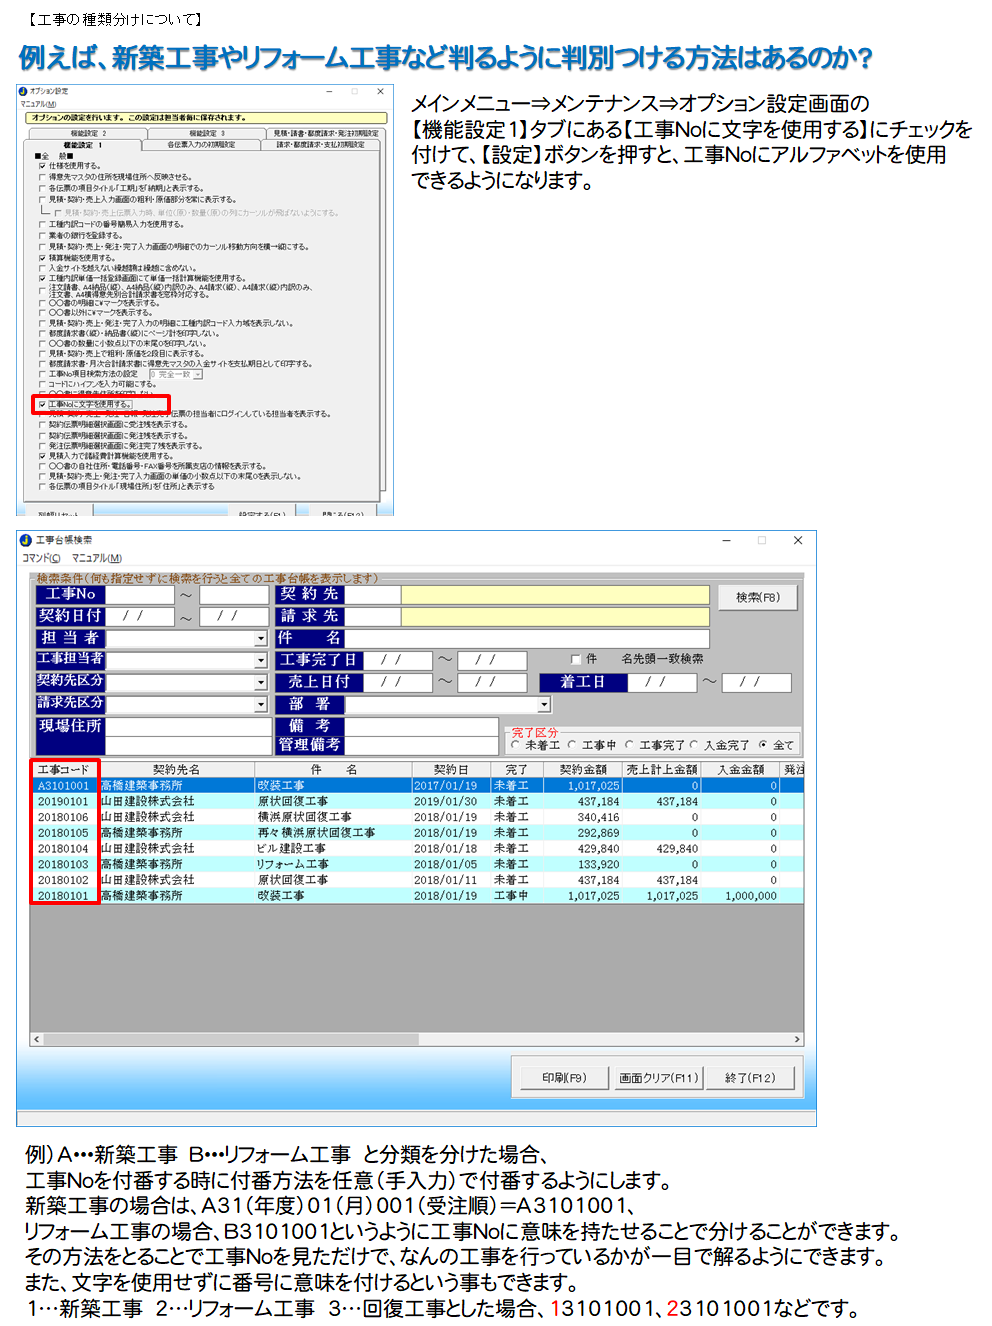This screenshot has width=992, height=1326.
Task: Switch to the 機能設定 2 tab
Action: pyautogui.click(x=88, y=133)
